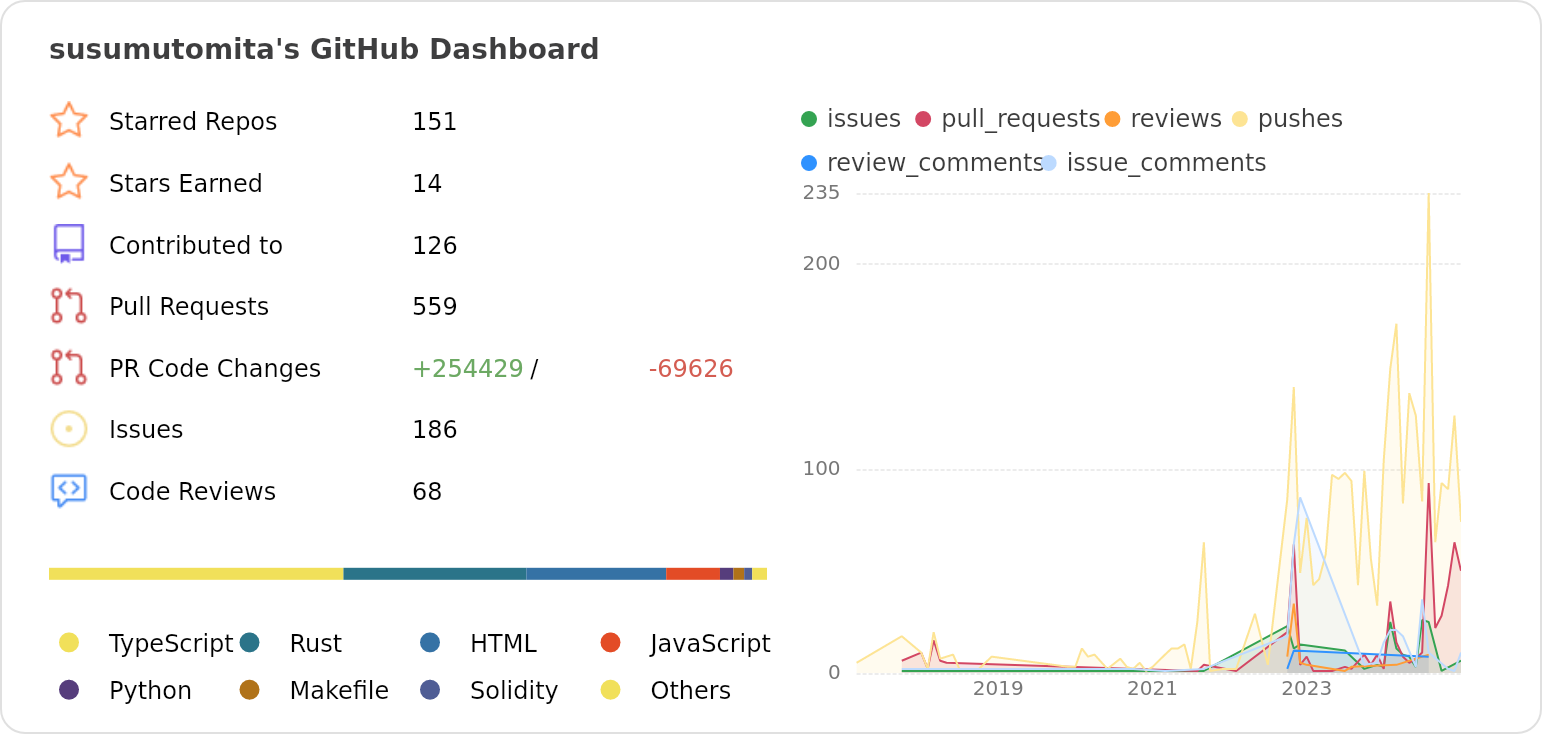The width and height of the screenshot is (1542, 734).
Task: Click the Code Reviews value 68
Action: [x=427, y=492]
